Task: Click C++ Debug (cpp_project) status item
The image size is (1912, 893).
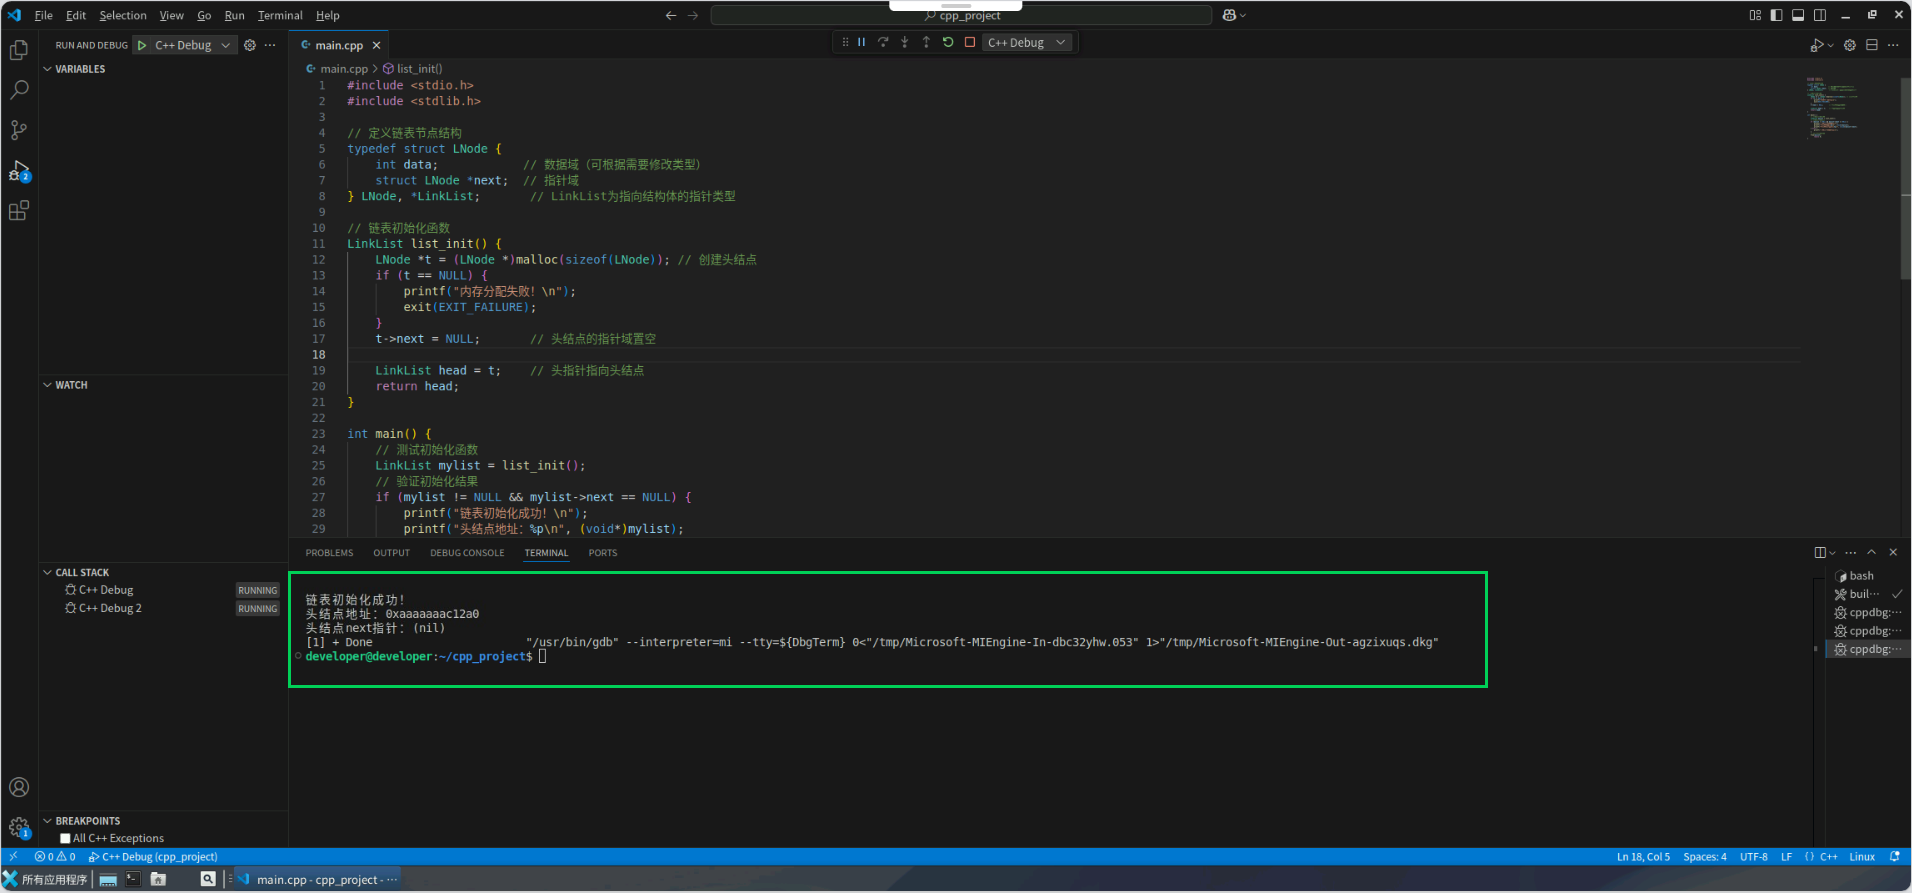Action: (x=153, y=857)
